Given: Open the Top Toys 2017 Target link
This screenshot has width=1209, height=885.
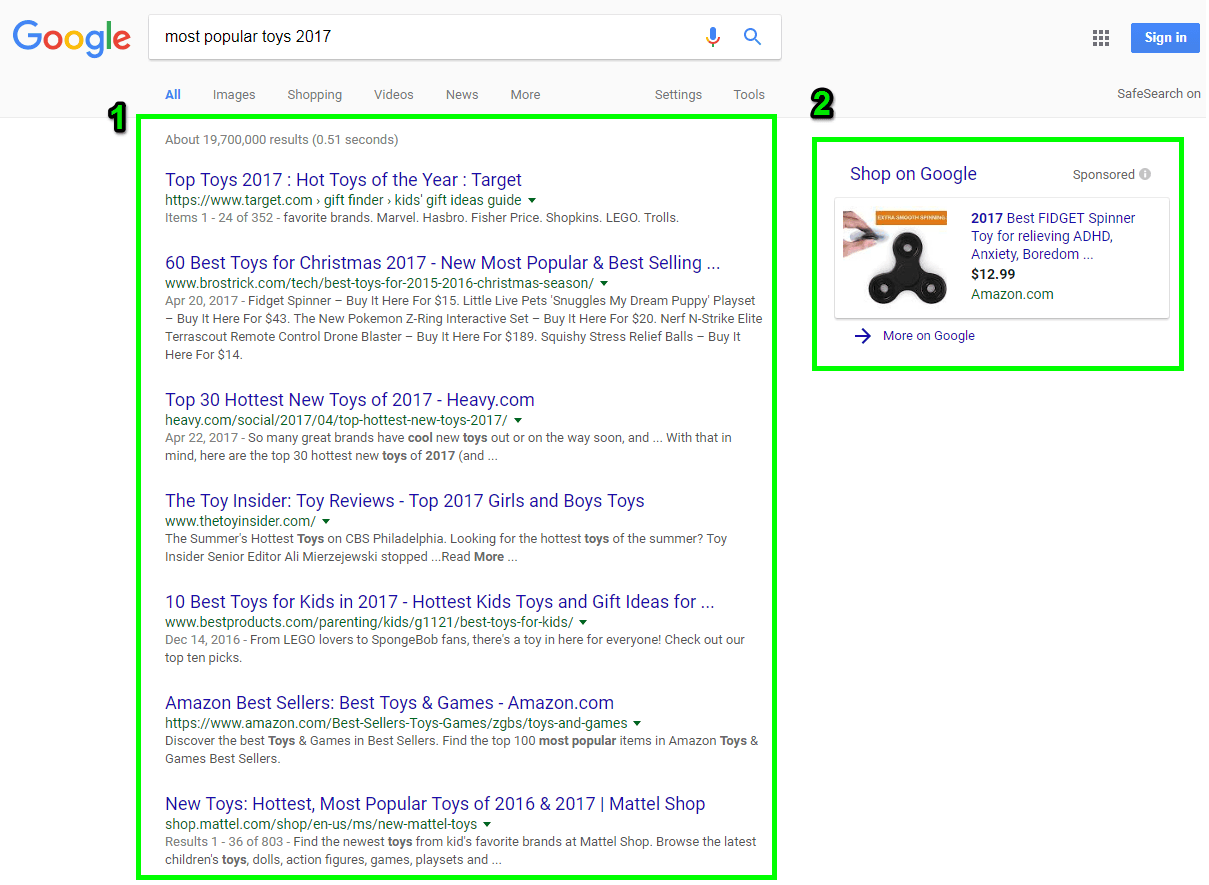Looking at the screenshot, I should [x=343, y=180].
